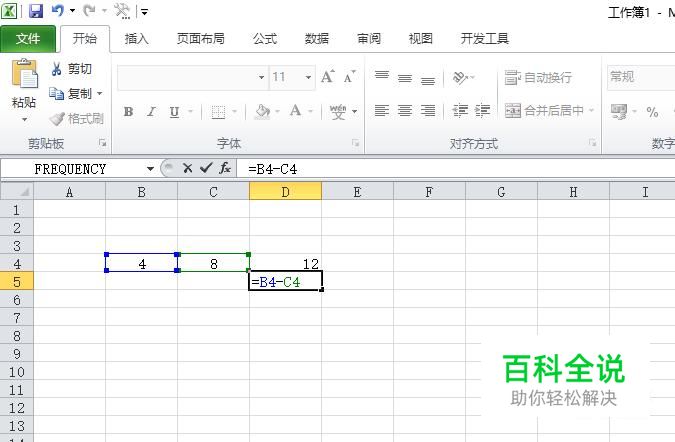Select row 5 header
The height and width of the screenshot is (442, 675).
(x=16, y=281)
